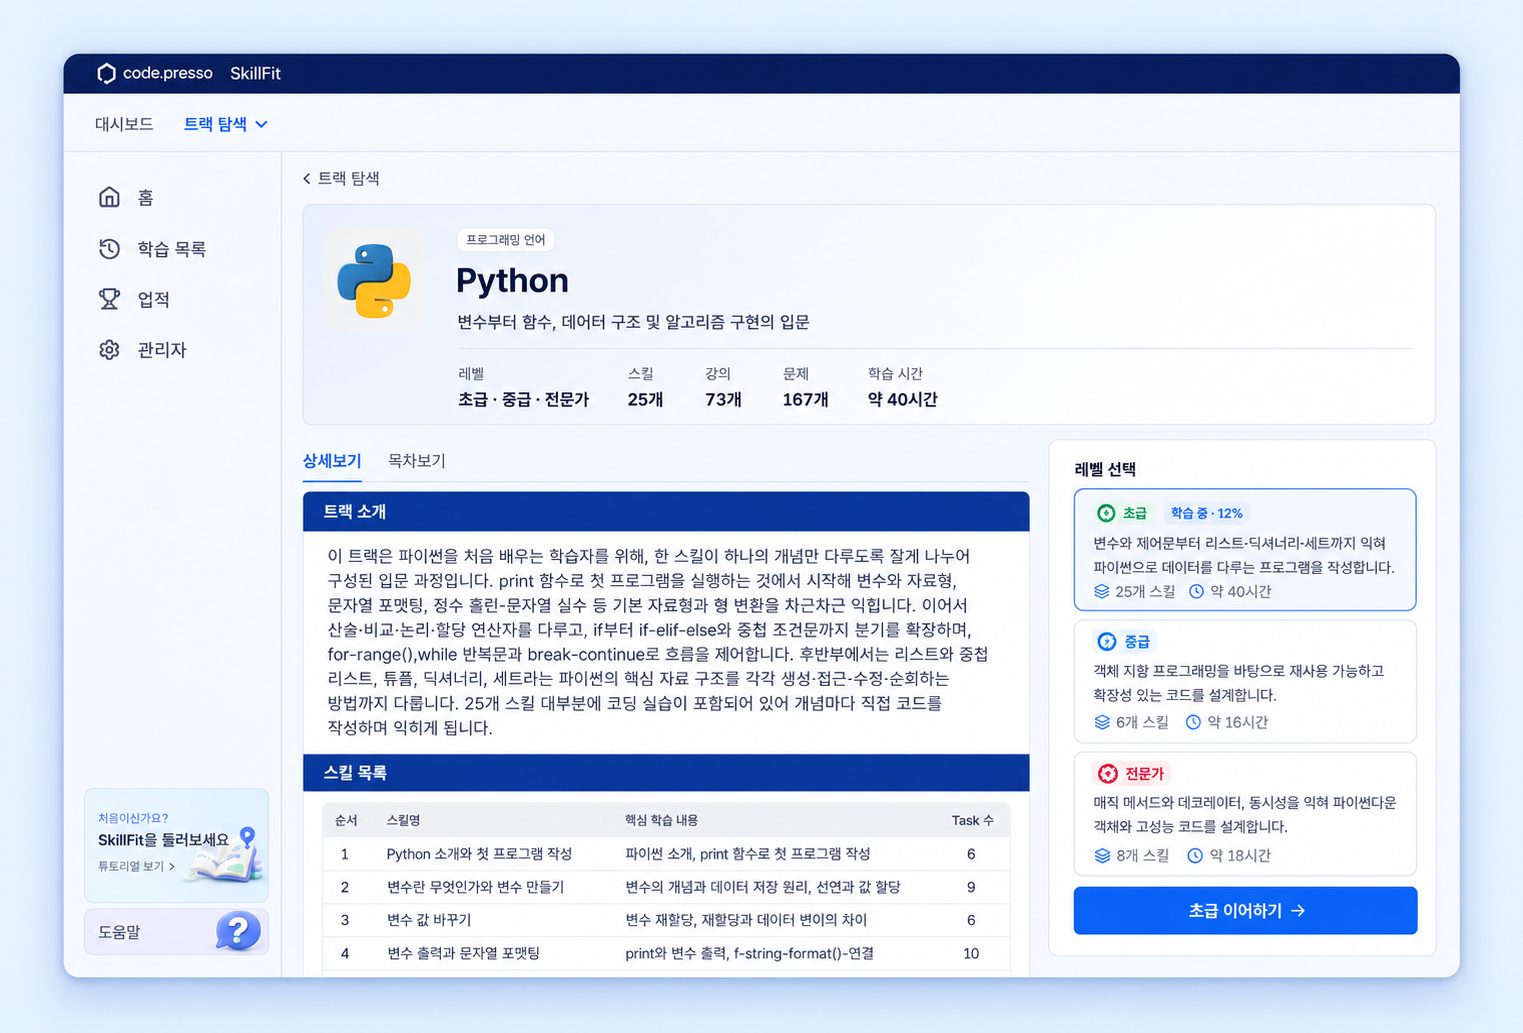This screenshot has width=1523, height=1033.
Task: Click the SkillFit을 둘러보세요 tutorial card
Action: pyautogui.click(x=176, y=845)
